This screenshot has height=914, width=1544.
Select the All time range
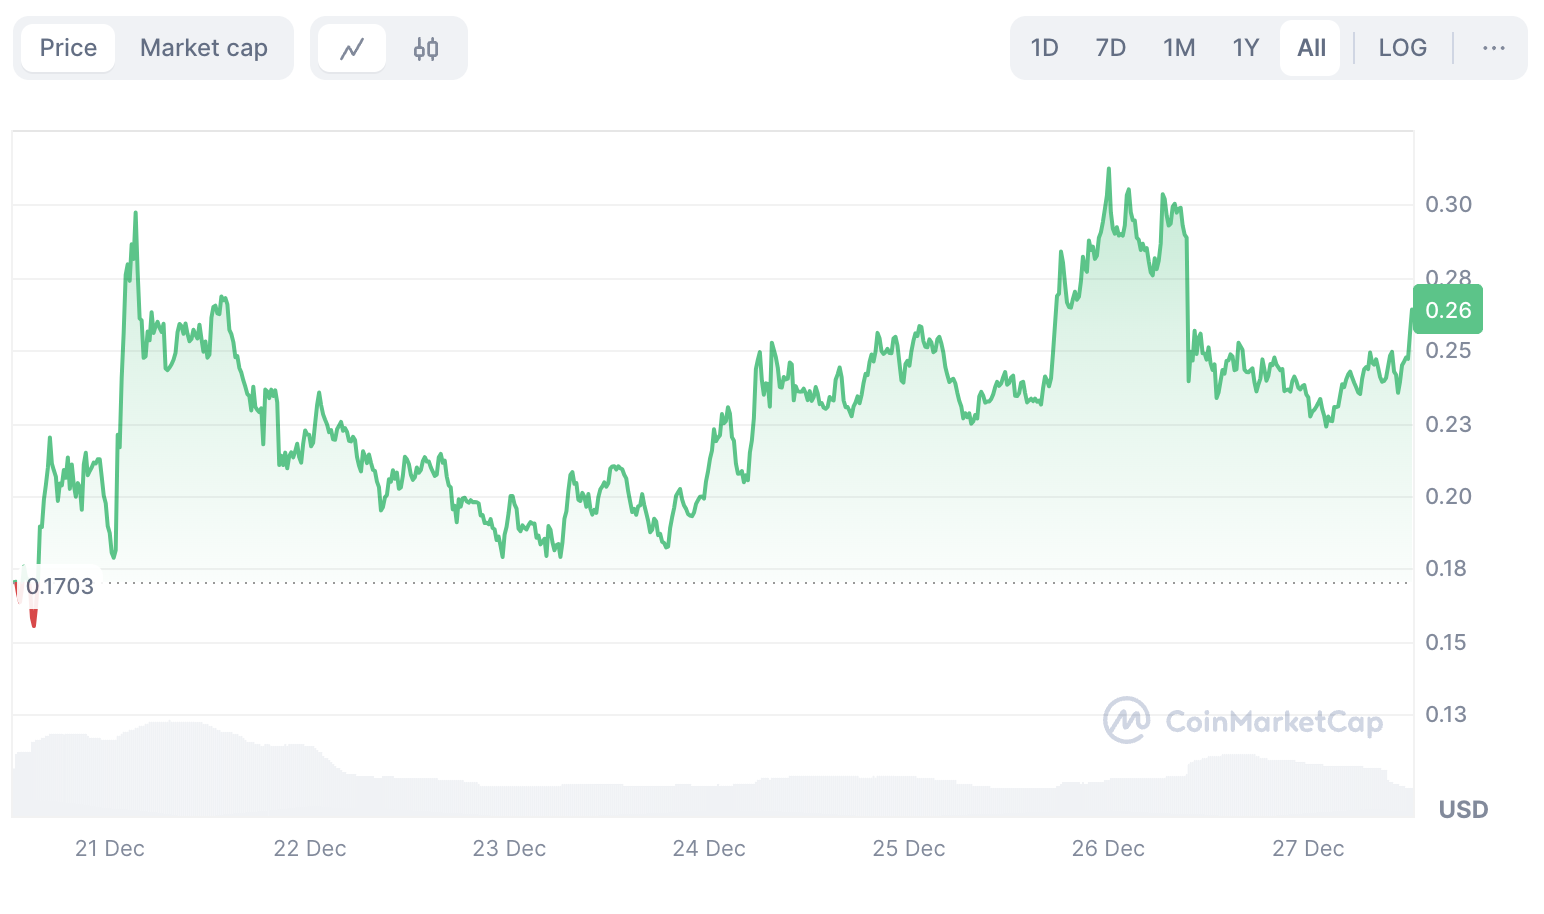point(1311,48)
